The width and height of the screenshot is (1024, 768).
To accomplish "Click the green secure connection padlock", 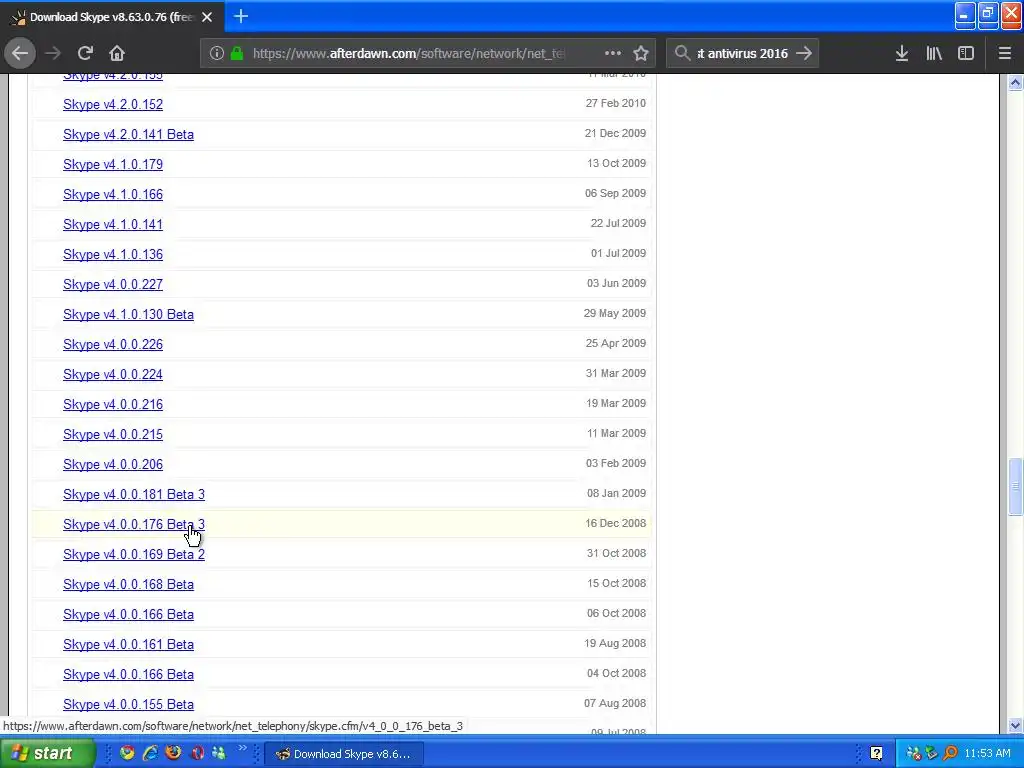I will pos(237,53).
